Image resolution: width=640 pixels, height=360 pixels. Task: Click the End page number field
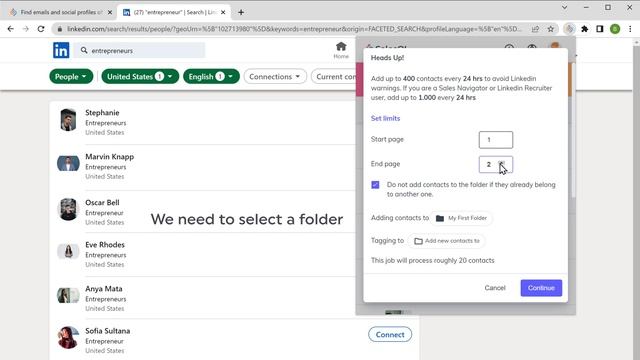tap(496, 164)
